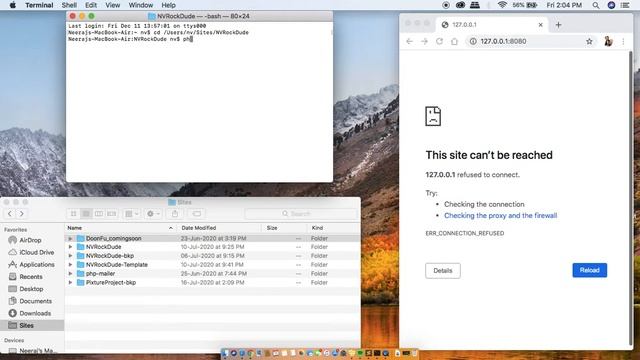Click the Finder share button
640x360 pixels.
[x=175, y=213]
